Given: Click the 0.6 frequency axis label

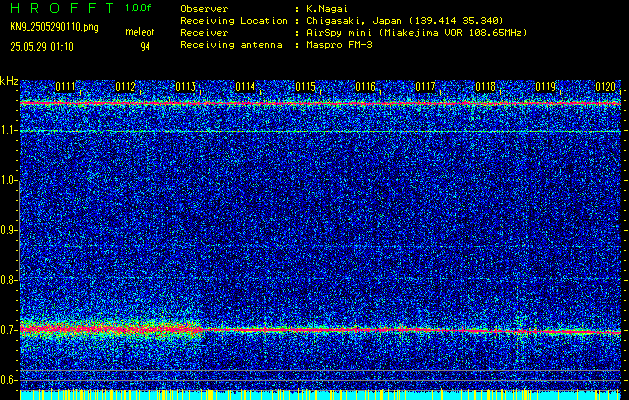Looking at the screenshot, I should [x=8, y=380].
